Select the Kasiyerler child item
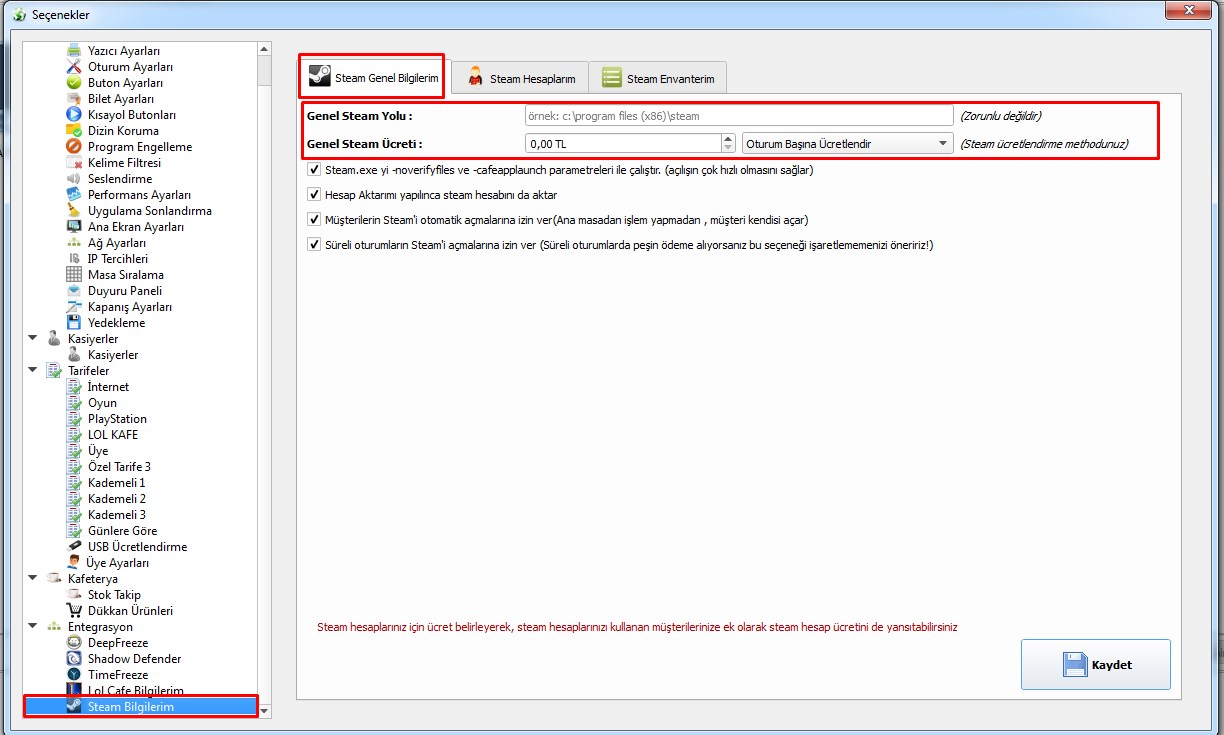Screen dimensions: 1224x735 point(113,355)
